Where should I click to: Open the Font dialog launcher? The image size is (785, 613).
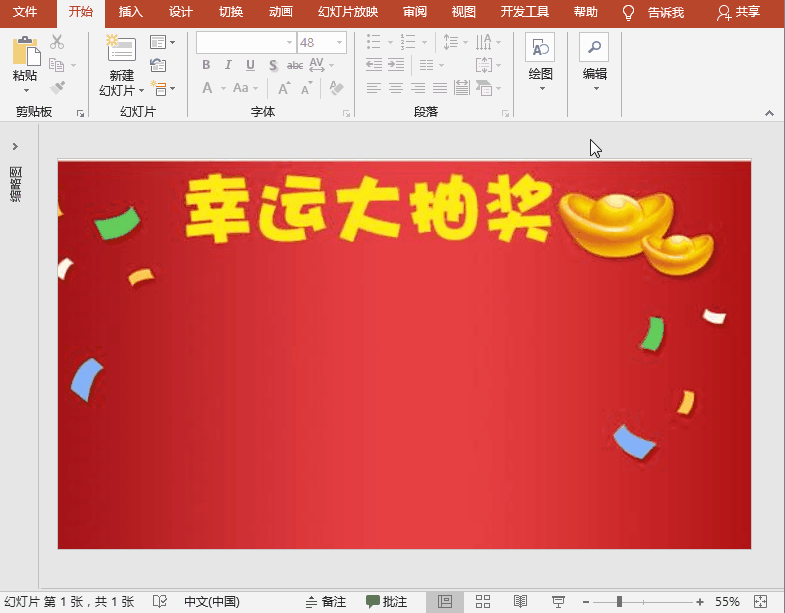pos(346,114)
